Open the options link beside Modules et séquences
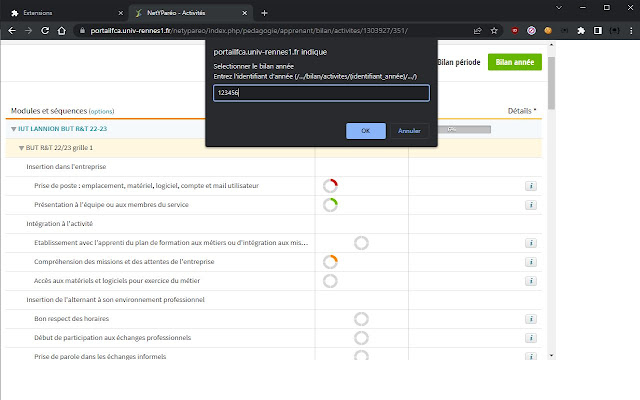 101,111
